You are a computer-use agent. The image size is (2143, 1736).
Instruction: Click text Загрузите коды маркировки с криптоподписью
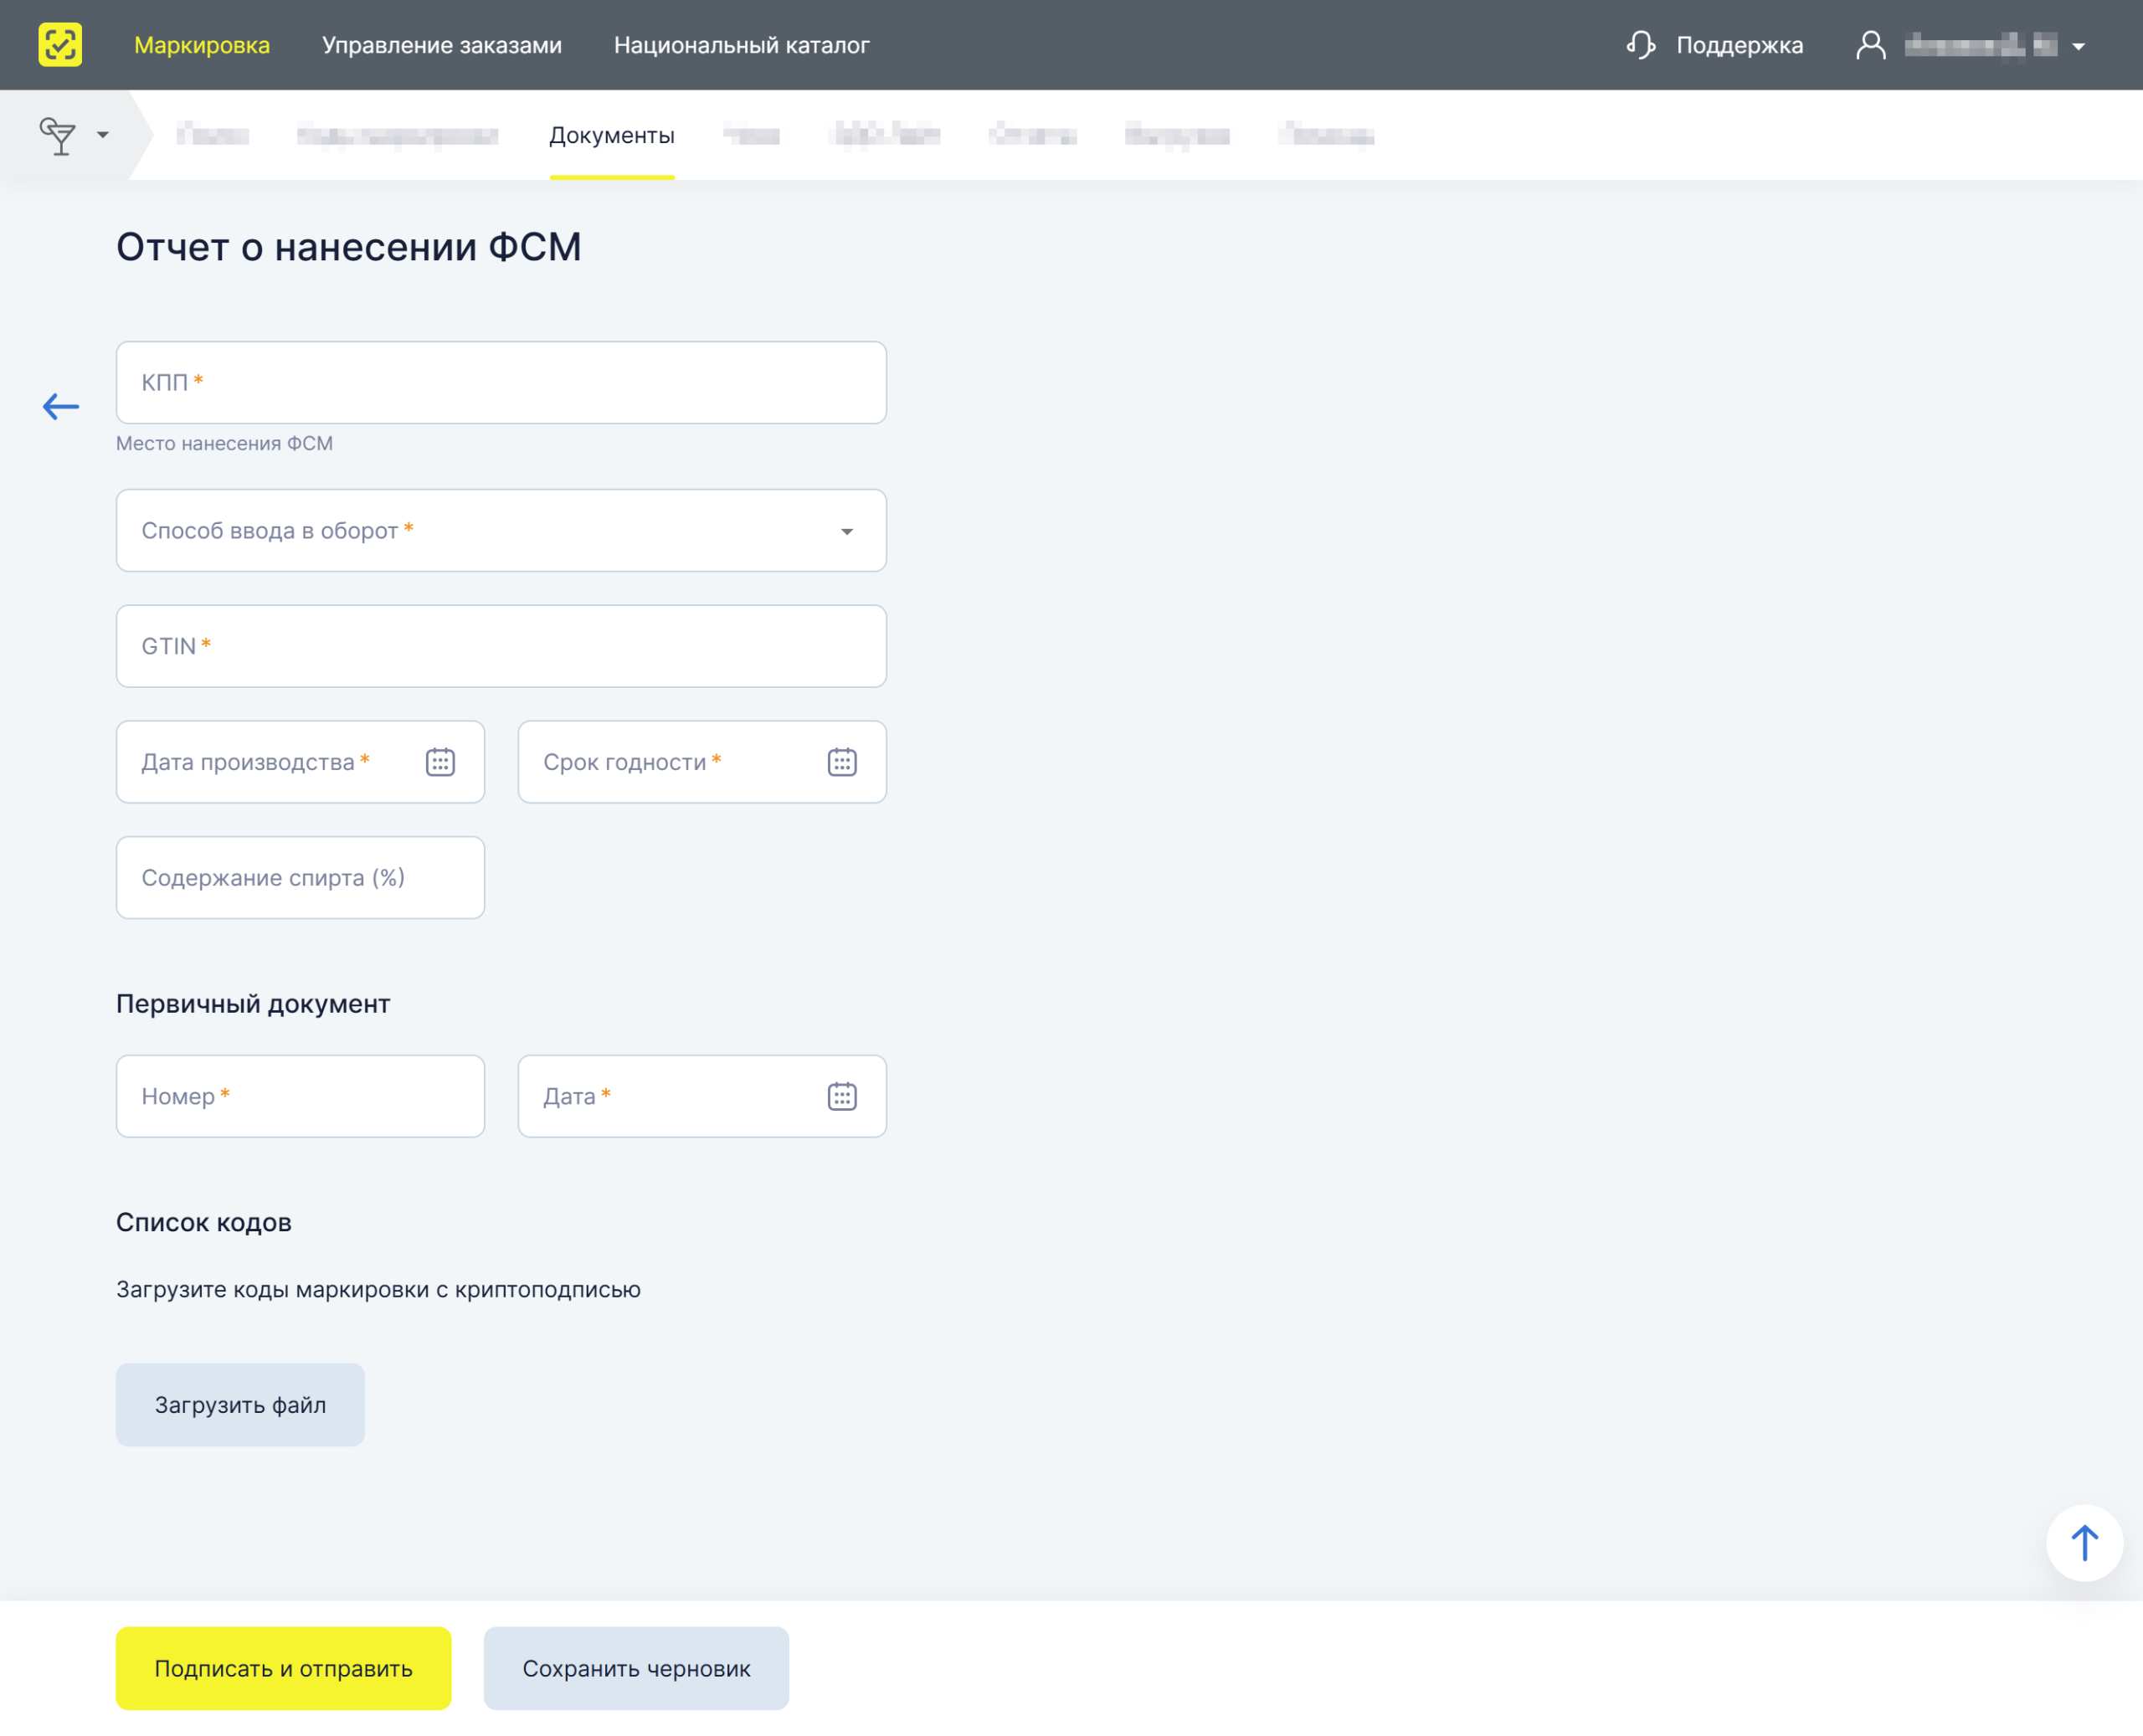pos(378,1290)
